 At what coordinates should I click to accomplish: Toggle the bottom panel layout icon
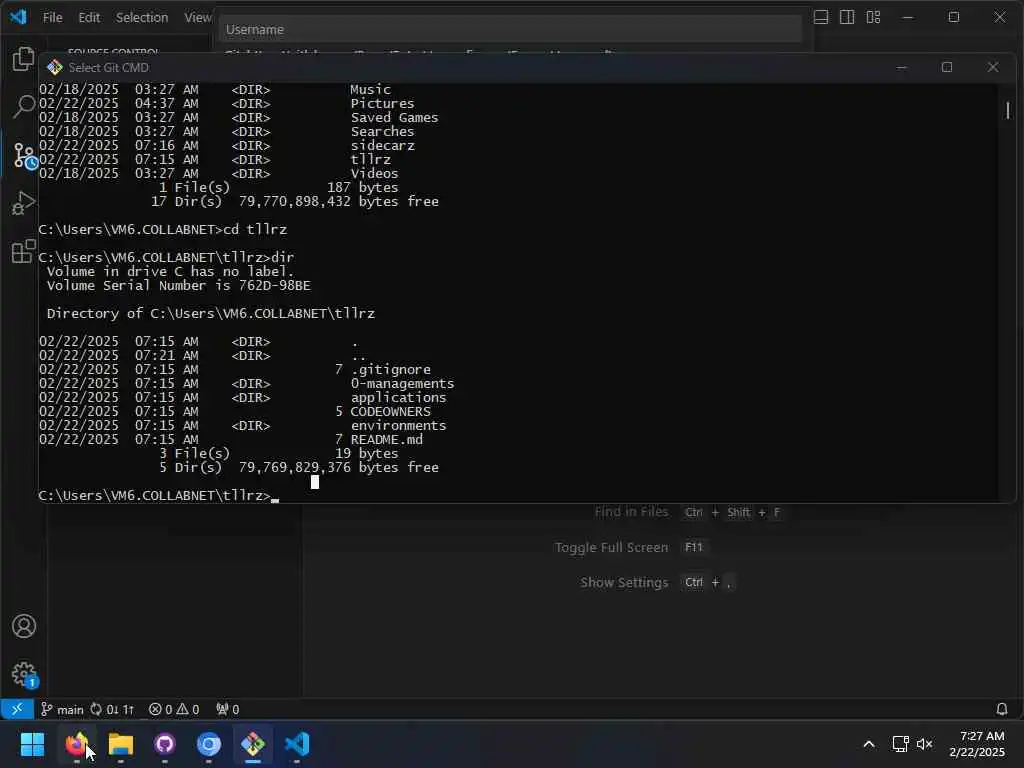821,17
